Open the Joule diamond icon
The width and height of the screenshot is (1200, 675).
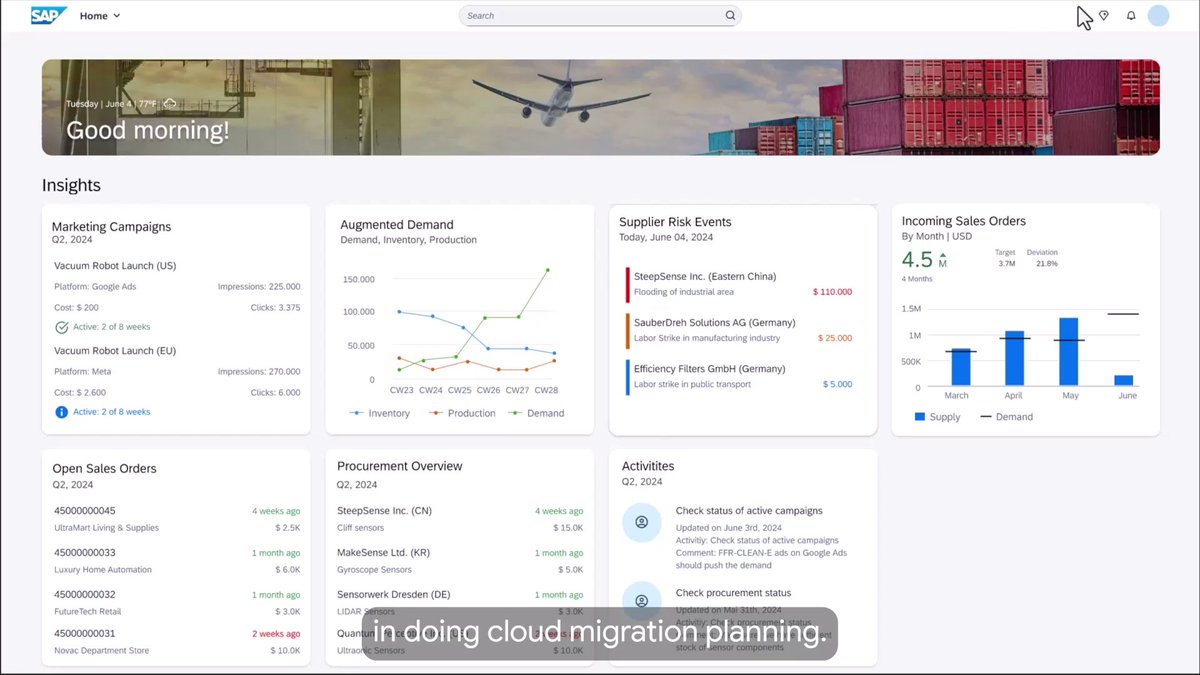[x=1104, y=16]
